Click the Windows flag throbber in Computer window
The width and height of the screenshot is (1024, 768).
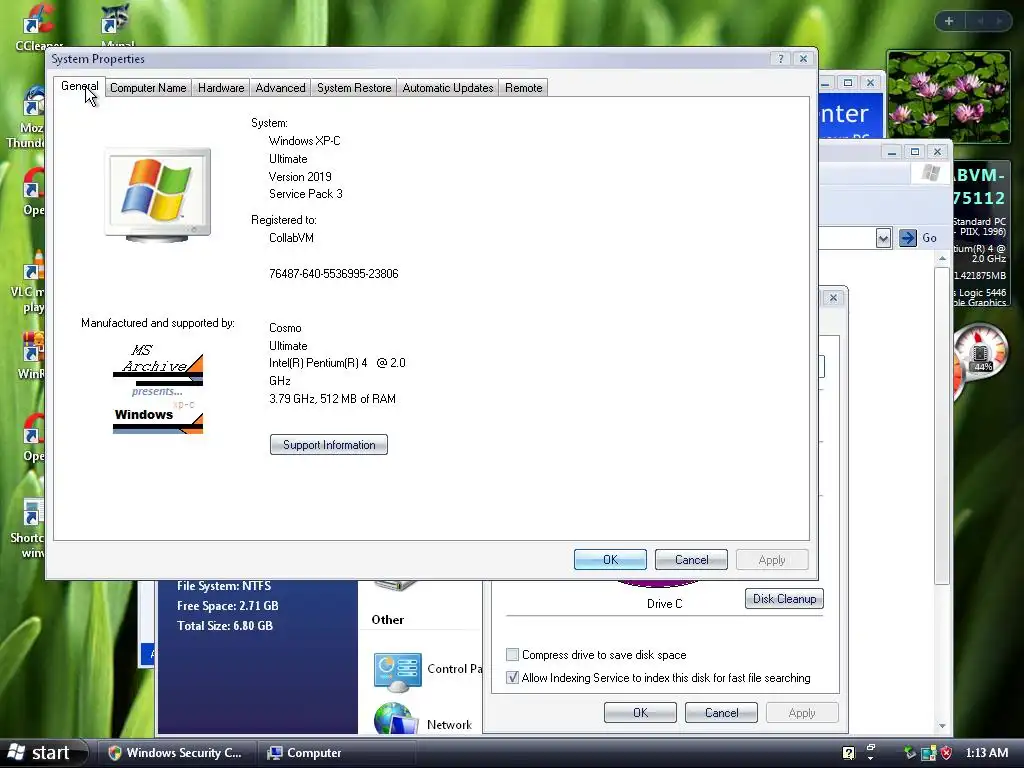tap(931, 173)
